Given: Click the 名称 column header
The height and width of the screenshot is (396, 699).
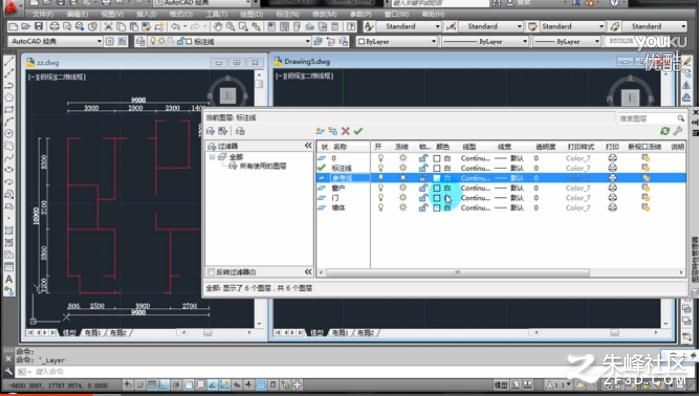Looking at the screenshot, I should click(x=340, y=147).
